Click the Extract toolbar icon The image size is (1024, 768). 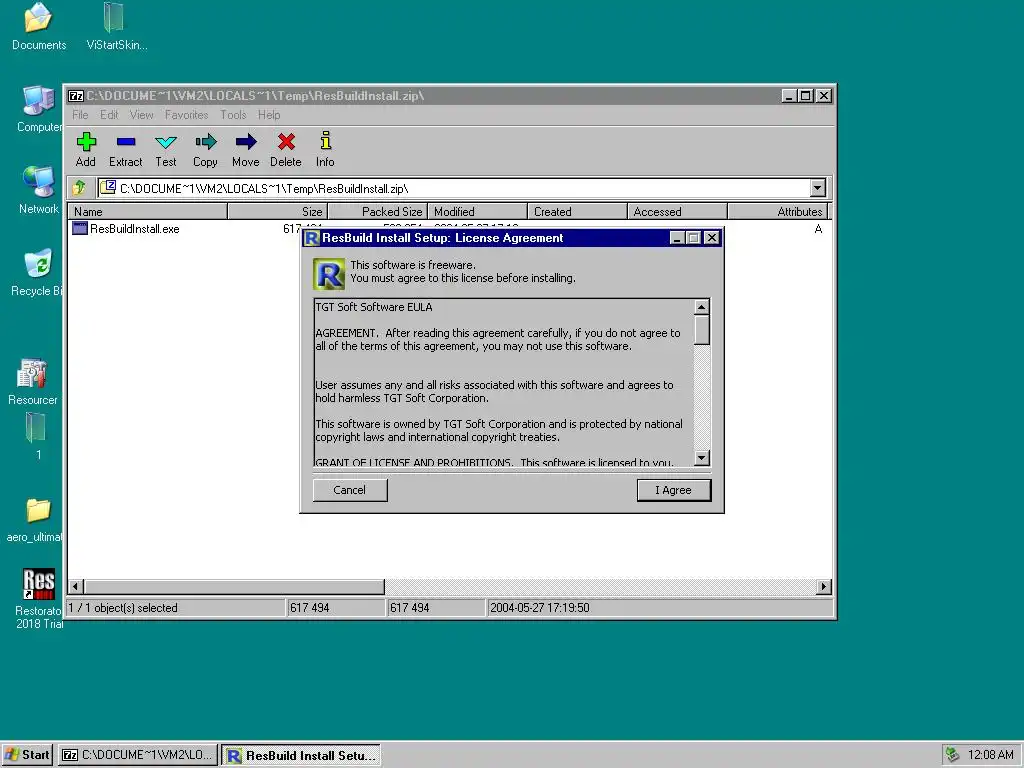pyautogui.click(x=125, y=142)
